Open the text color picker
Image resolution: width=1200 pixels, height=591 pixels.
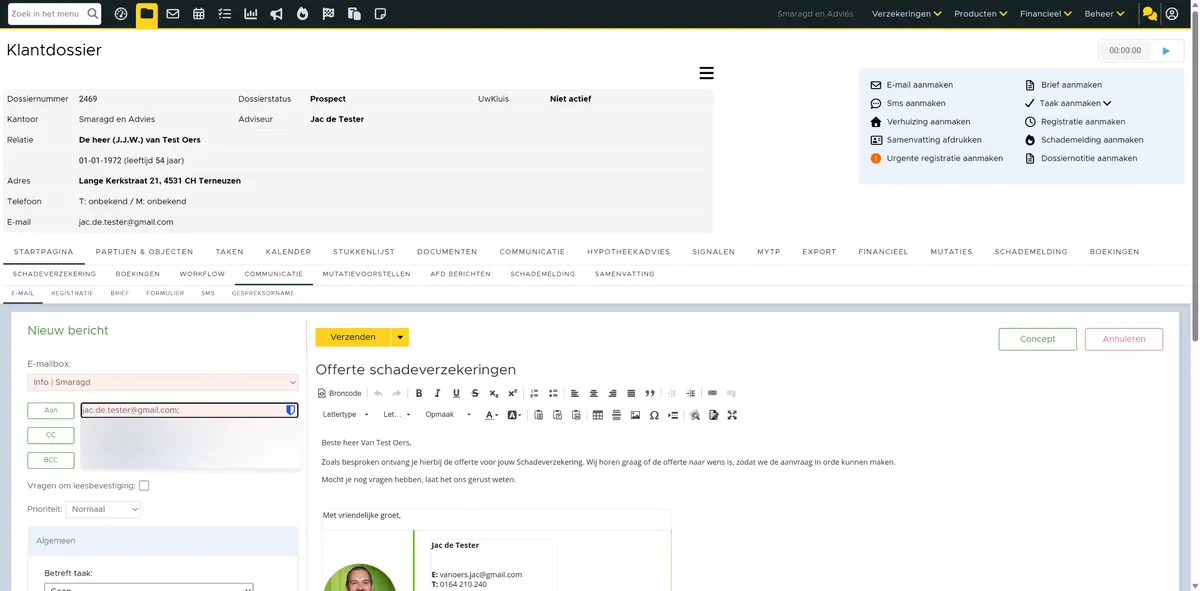click(x=491, y=415)
